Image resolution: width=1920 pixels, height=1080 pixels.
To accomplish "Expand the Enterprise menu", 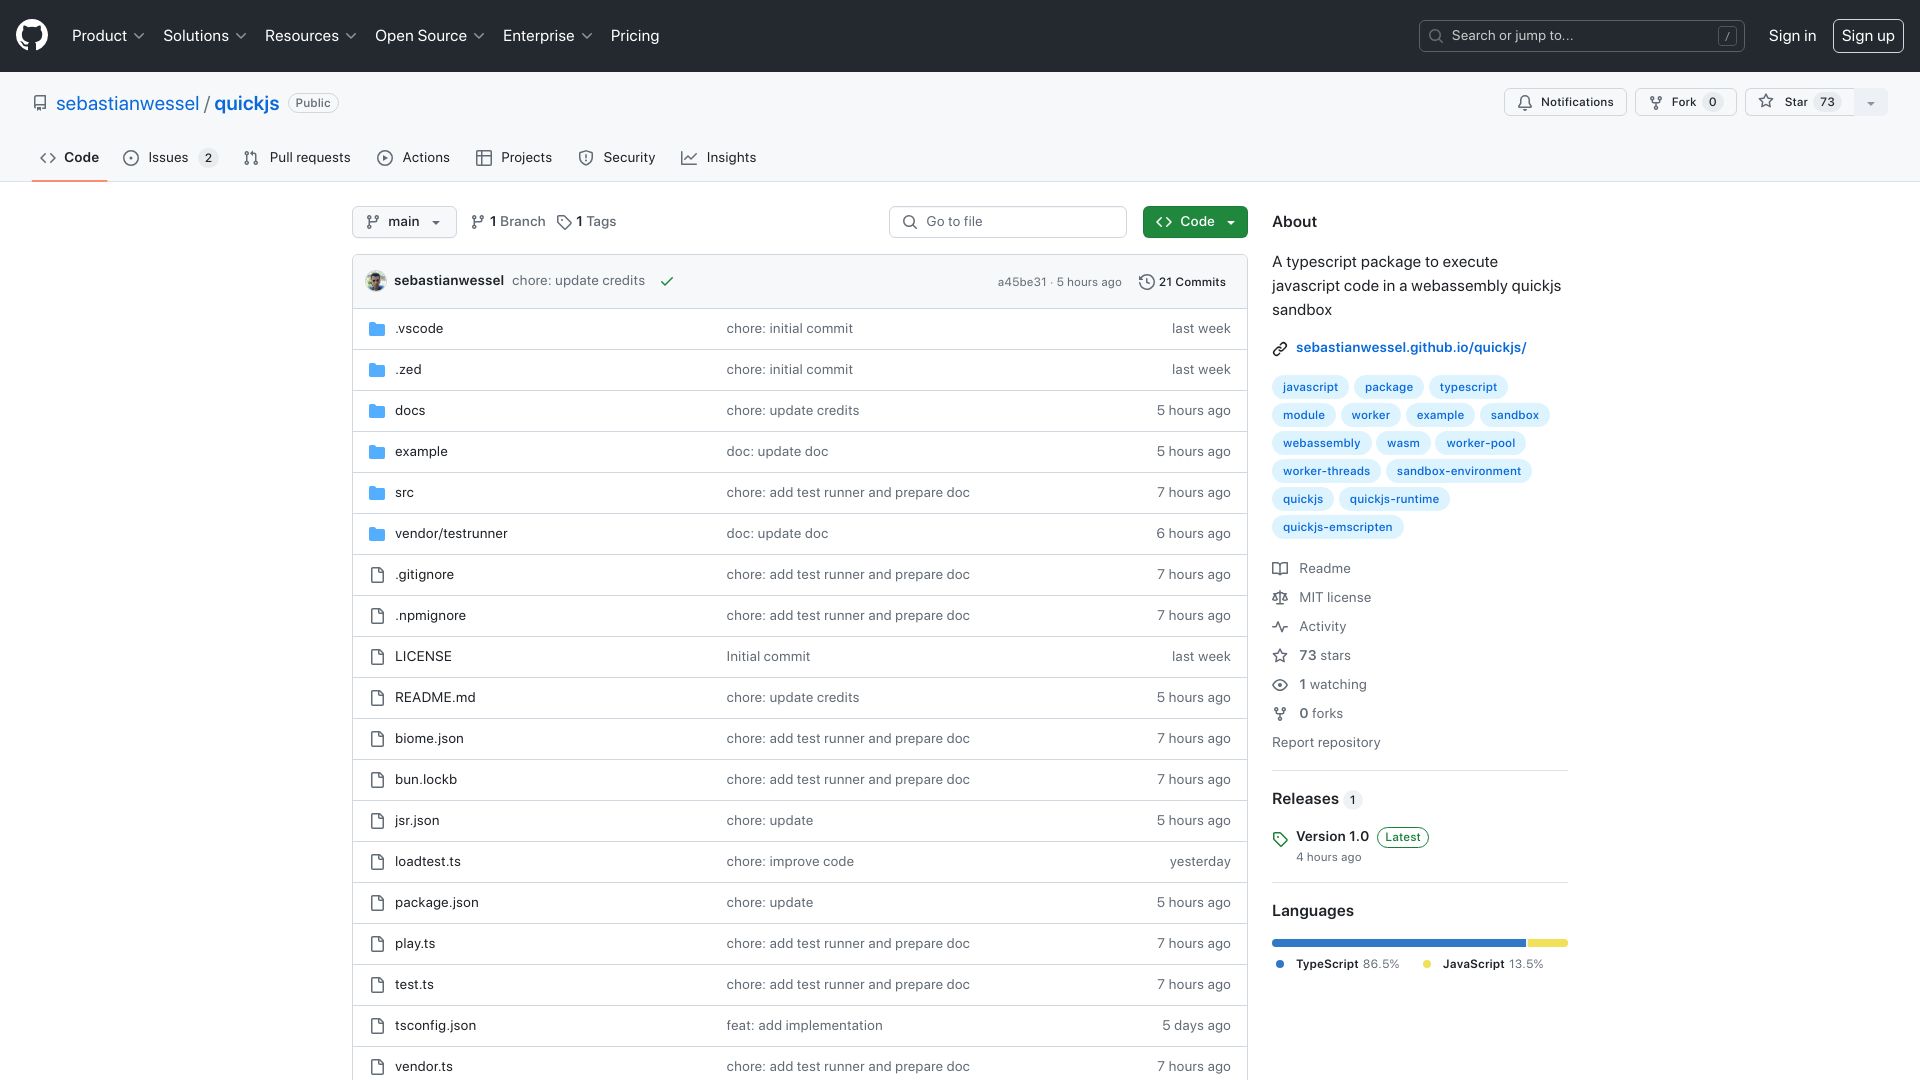I will [547, 36].
